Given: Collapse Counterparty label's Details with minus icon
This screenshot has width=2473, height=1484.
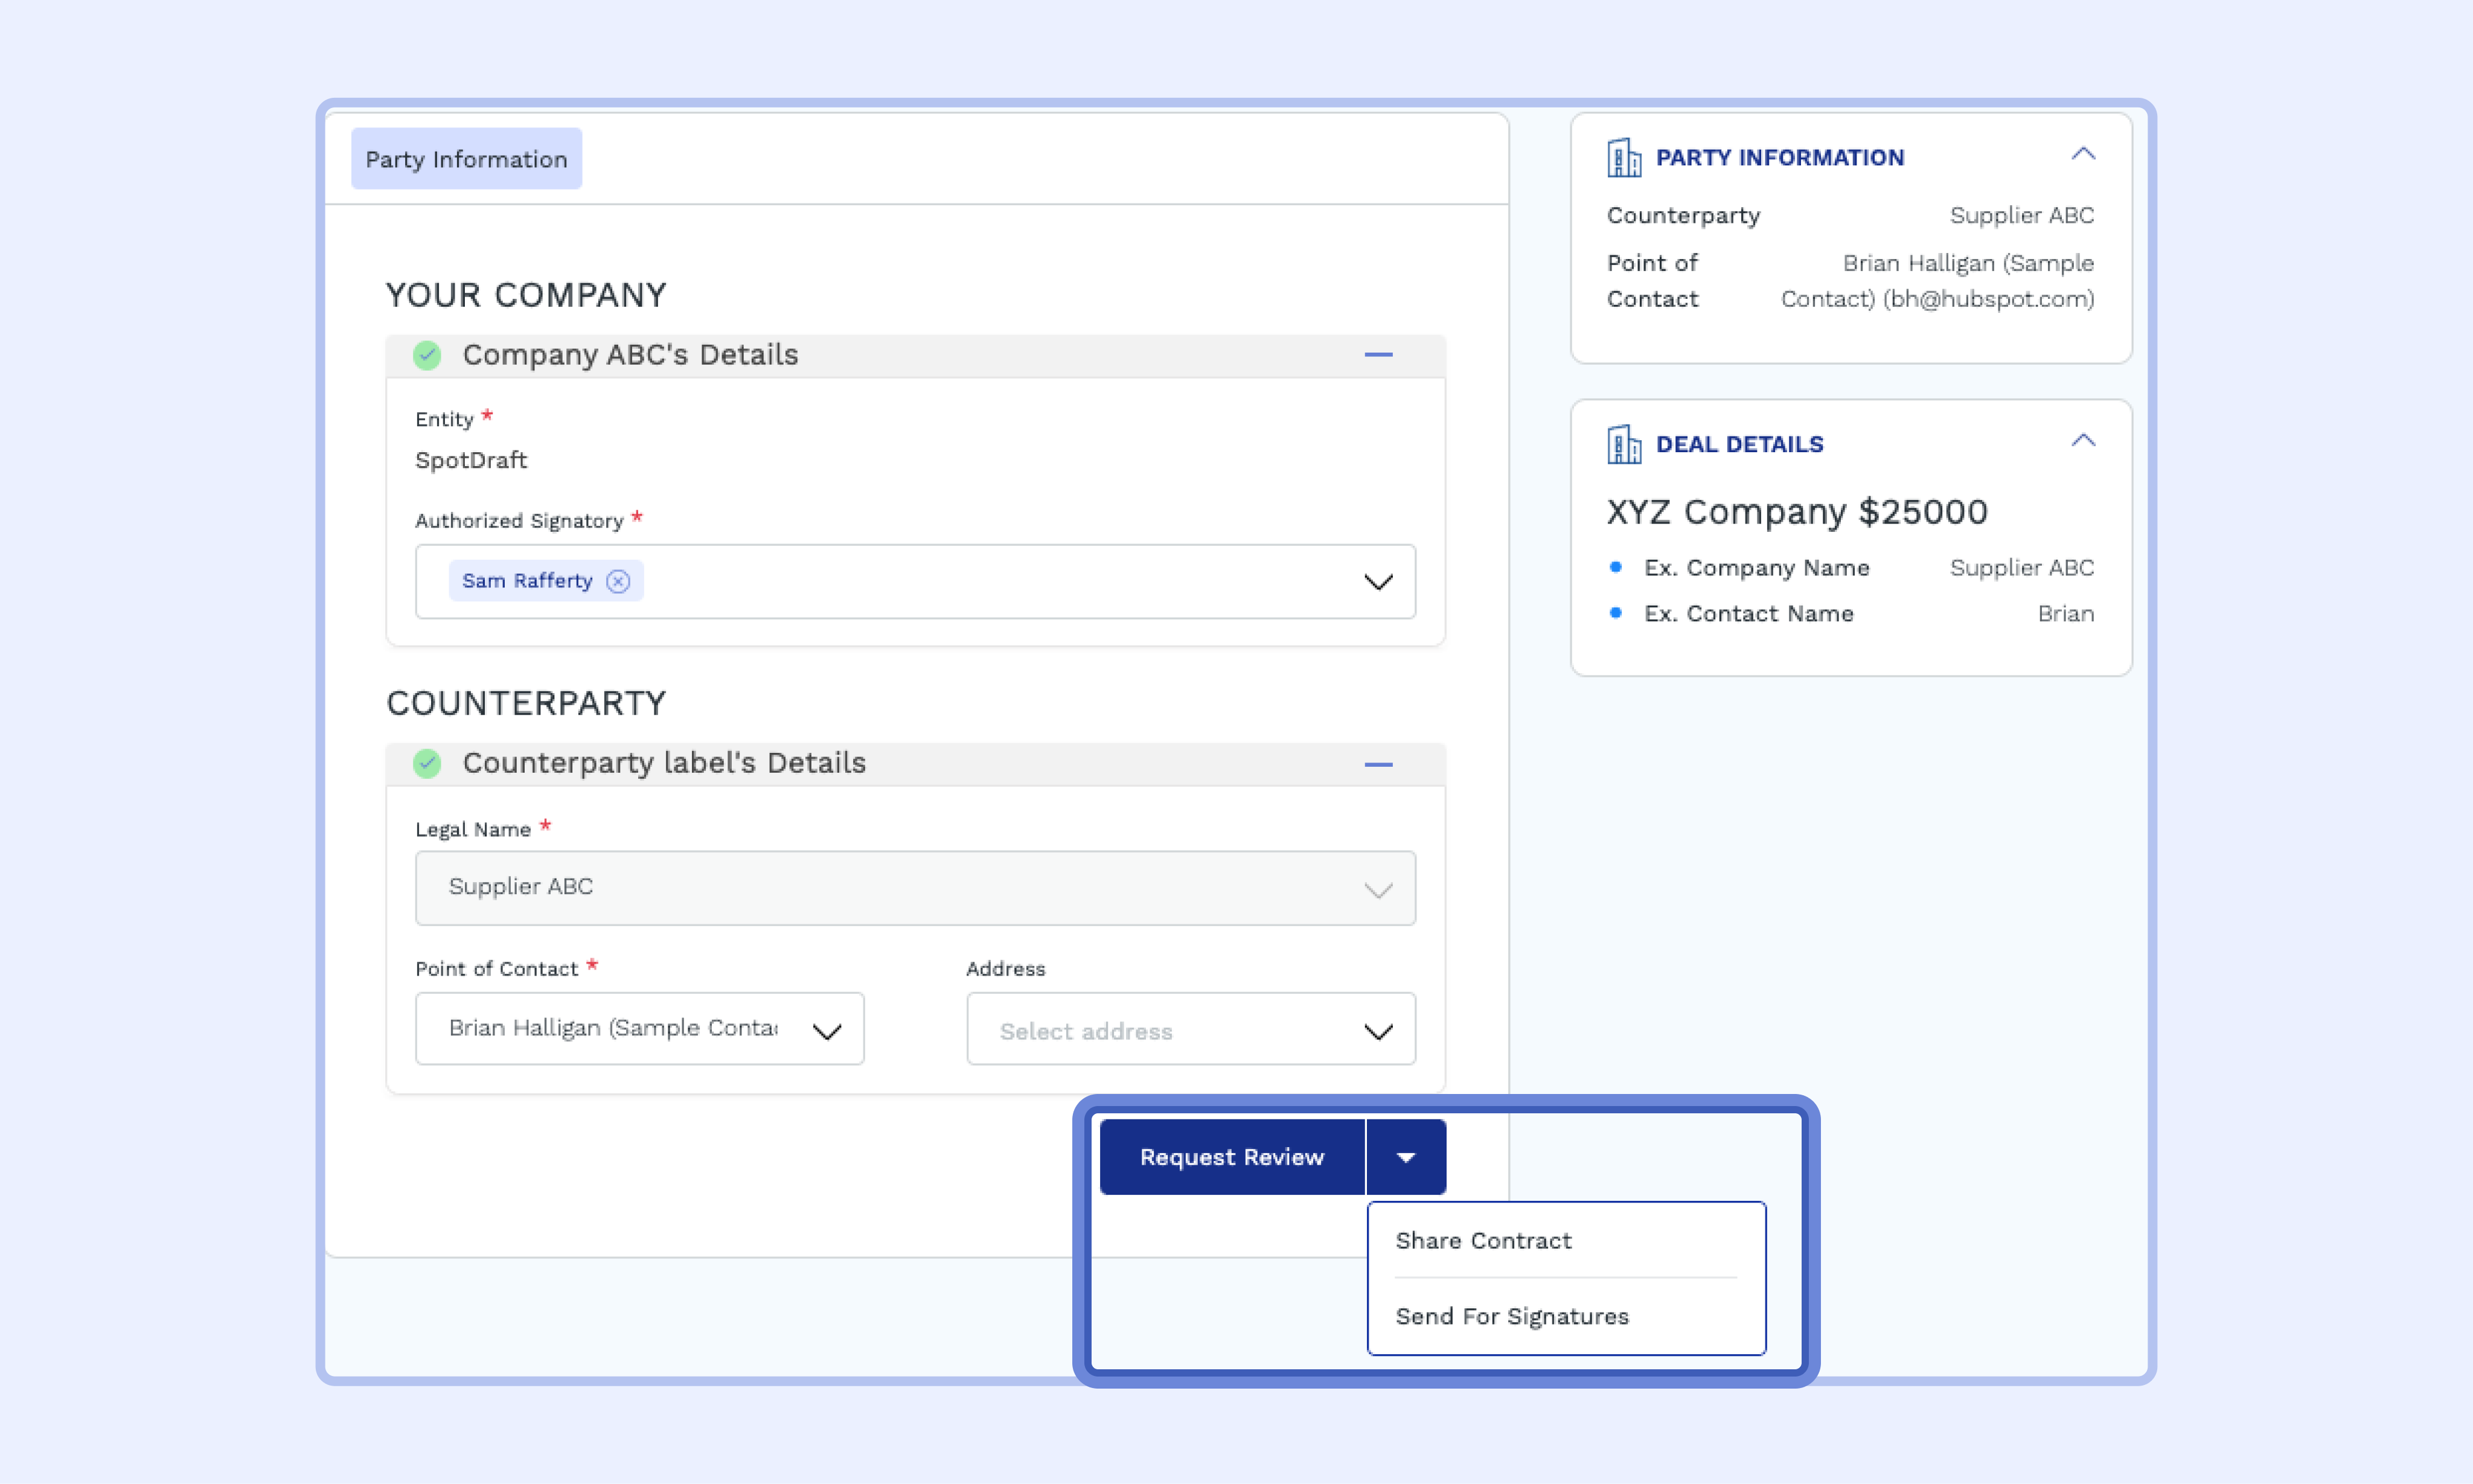Looking at the screenshot, I should pos(1378,764).
